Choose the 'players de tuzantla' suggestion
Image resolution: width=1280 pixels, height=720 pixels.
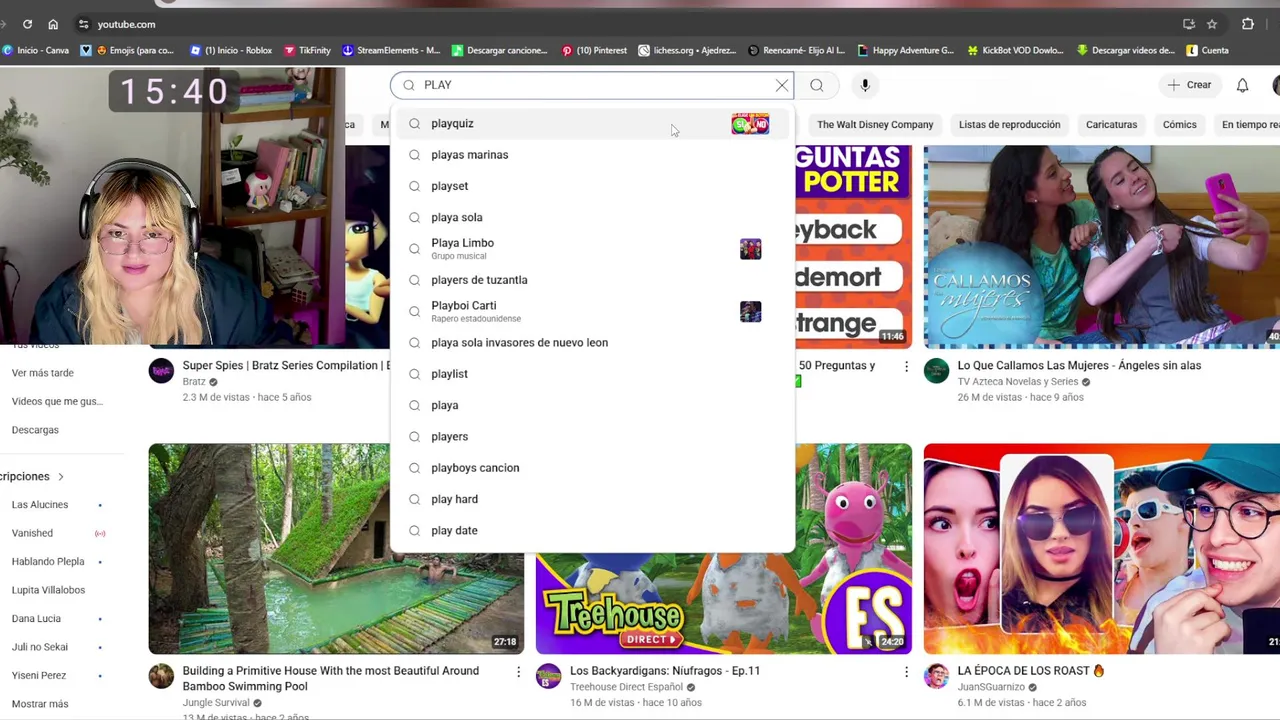tap(592, 280)
